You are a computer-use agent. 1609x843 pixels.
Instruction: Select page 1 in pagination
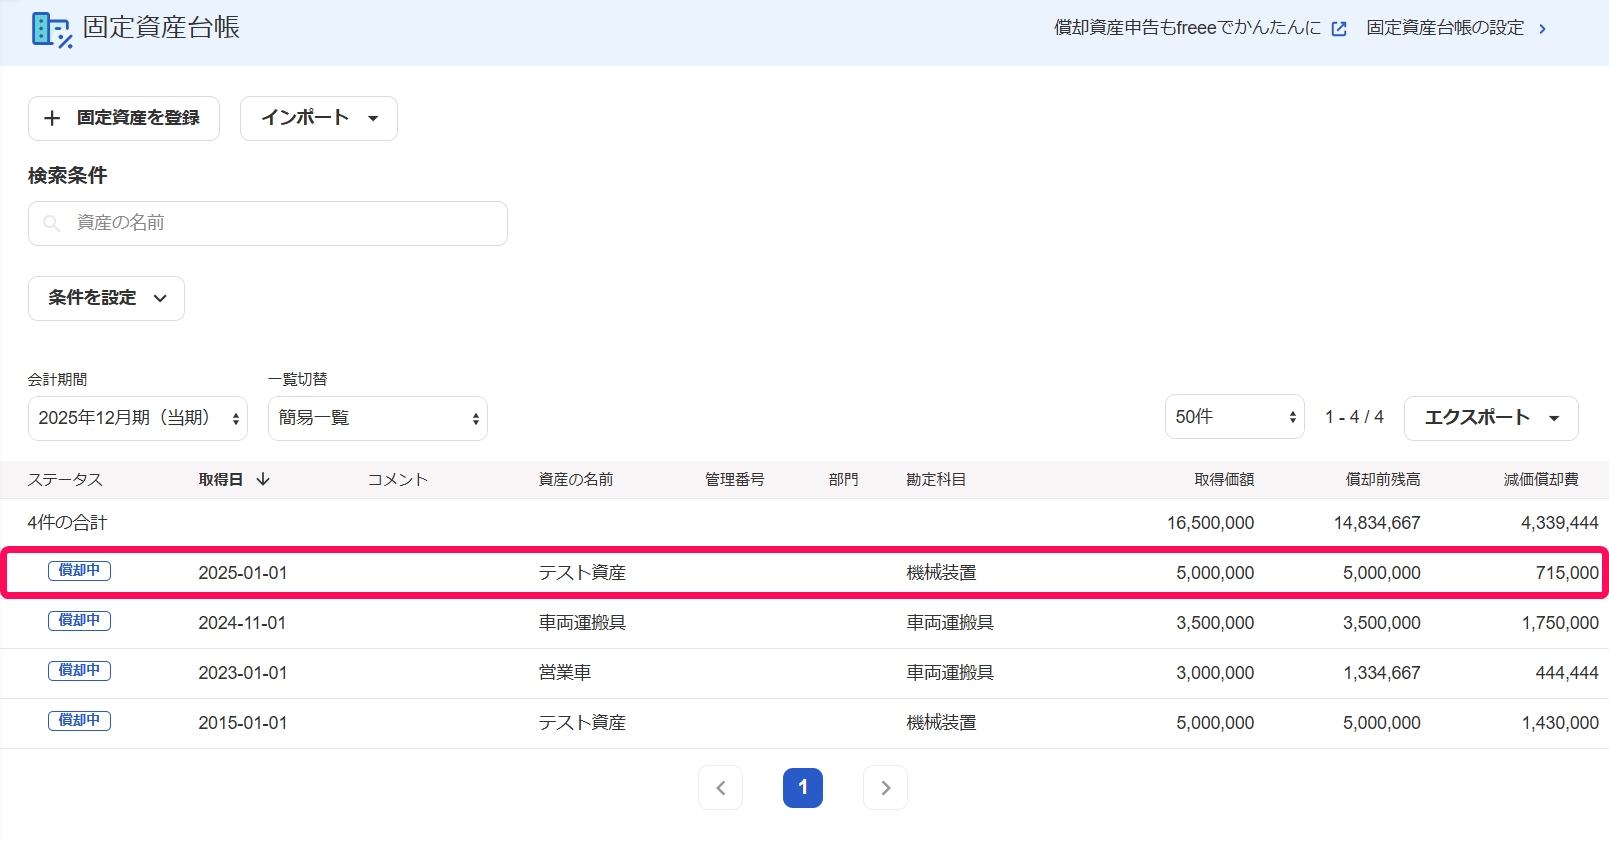tap(803, 788)
